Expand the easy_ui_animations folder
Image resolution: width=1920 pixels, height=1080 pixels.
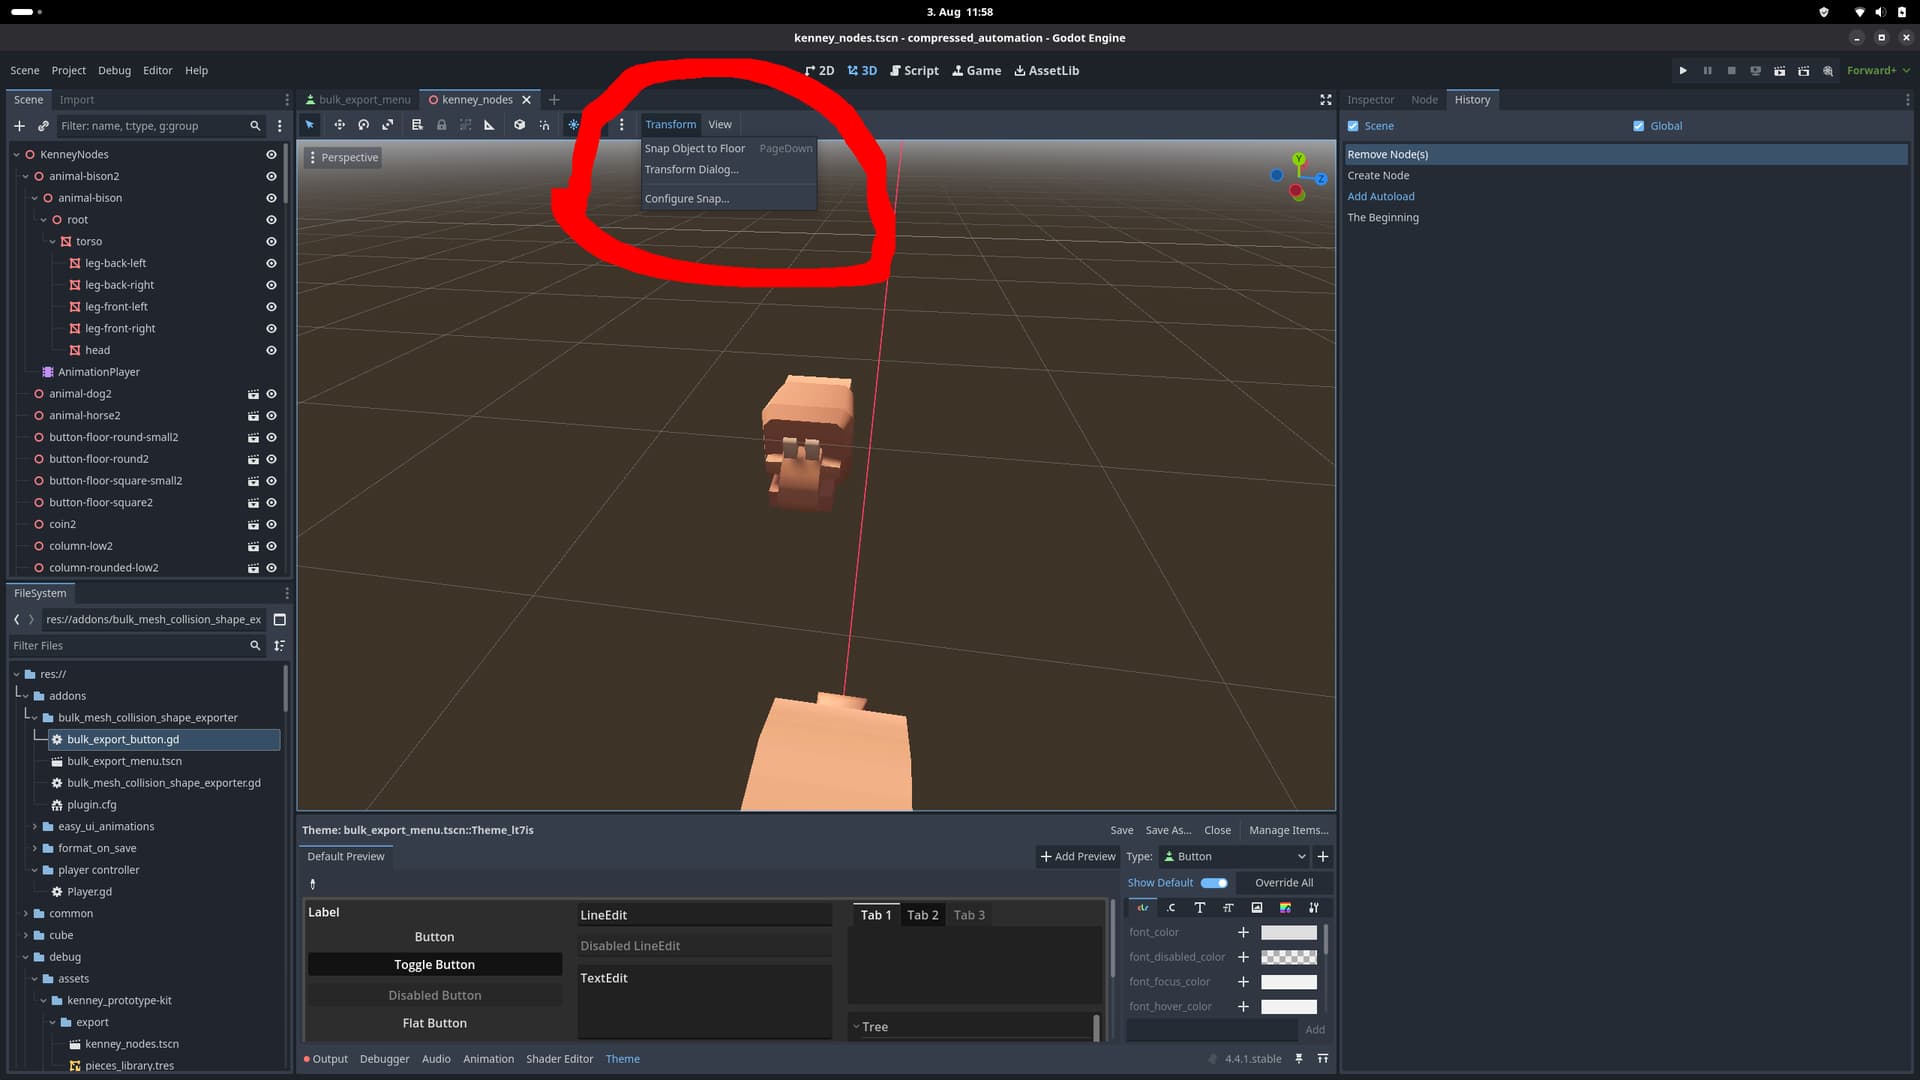pos(34,827)
